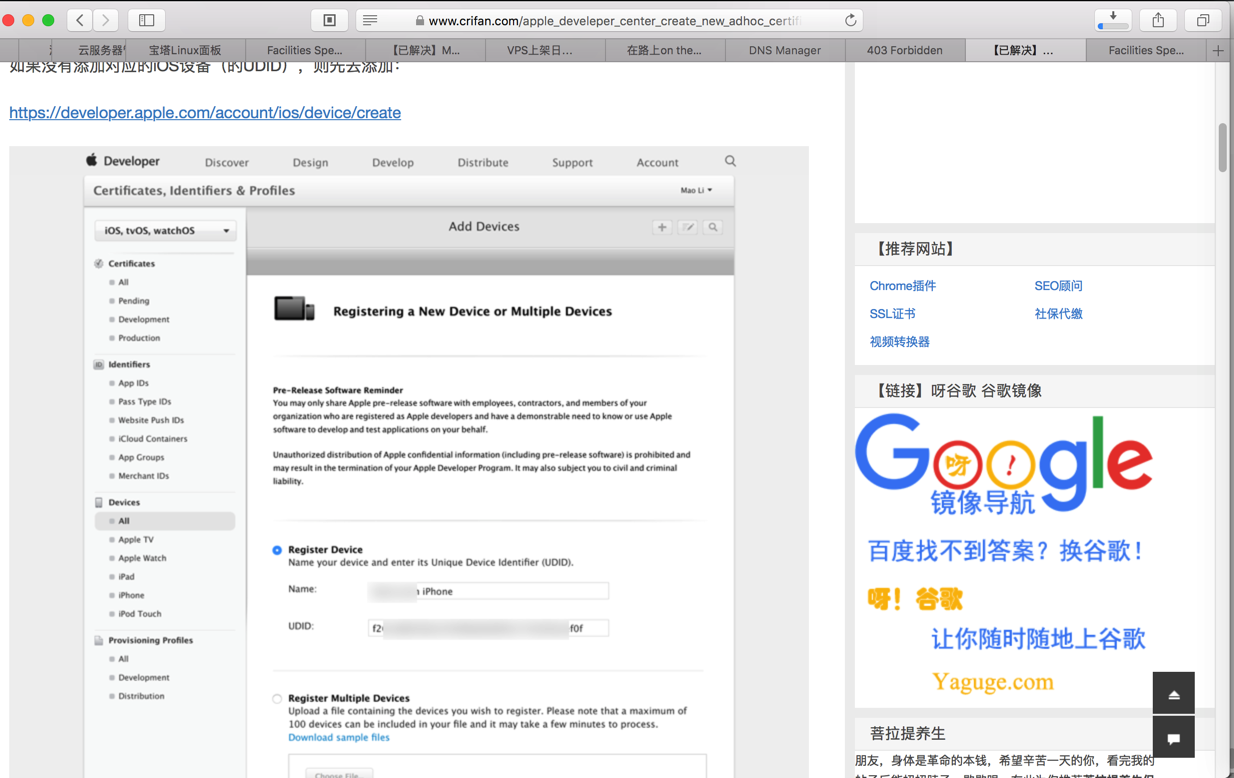The image size is (1234, 778).
Task: Add a new tab with plus
Action: (x=1218, y=50)
